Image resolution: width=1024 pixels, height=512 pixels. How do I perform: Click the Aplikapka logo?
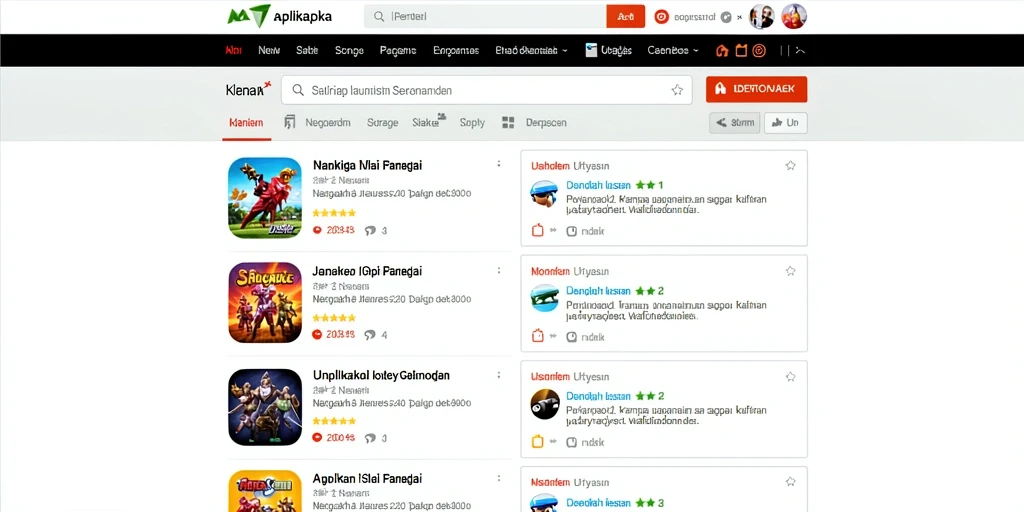click(280, 16)
